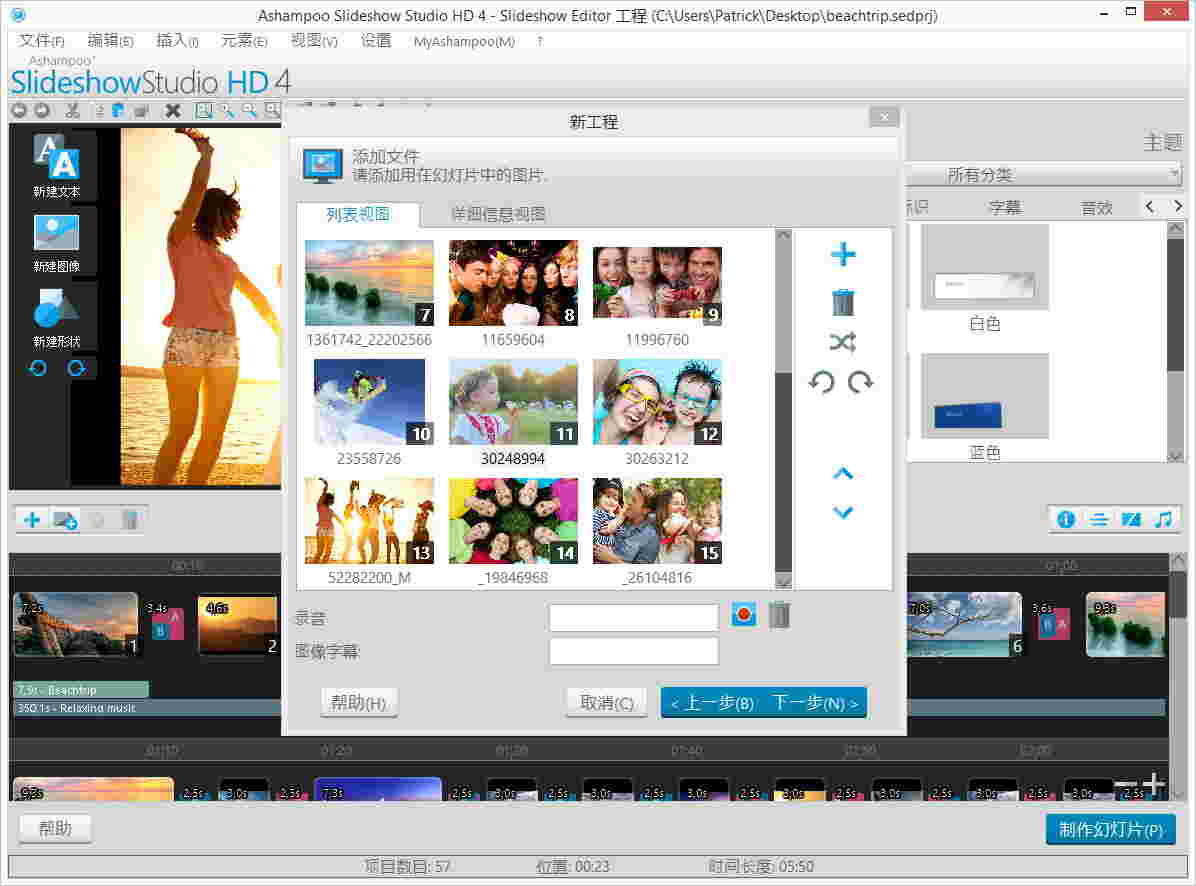Select the 23558726 image thumbnail

click(x=369, y=401)
